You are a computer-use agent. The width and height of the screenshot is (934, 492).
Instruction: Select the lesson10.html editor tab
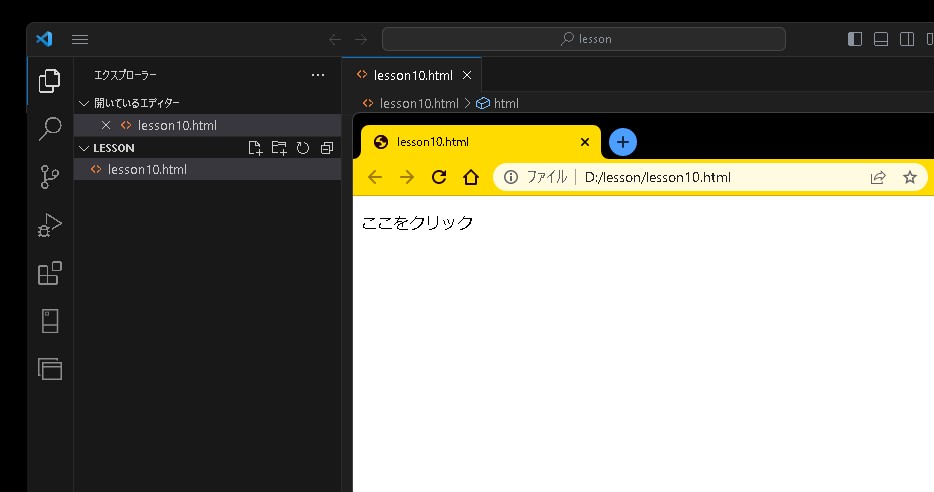pos(412,75)
